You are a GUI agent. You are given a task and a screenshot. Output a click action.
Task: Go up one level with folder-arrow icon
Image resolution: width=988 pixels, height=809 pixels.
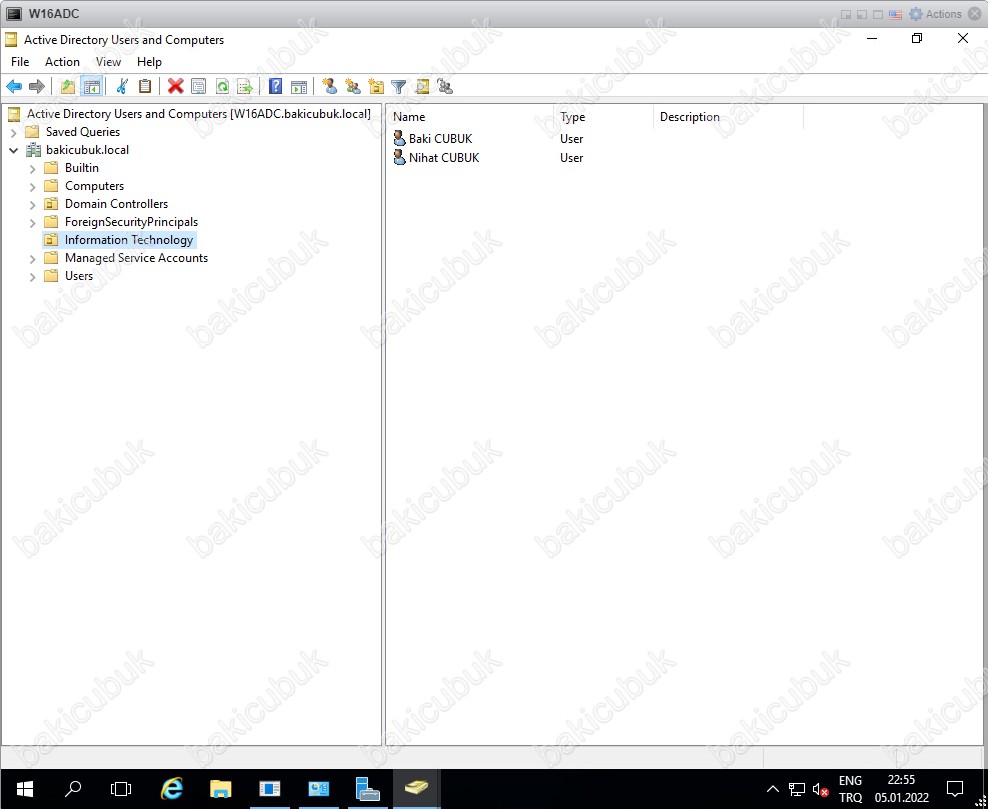pyautogui.click(x=68, y=86)
